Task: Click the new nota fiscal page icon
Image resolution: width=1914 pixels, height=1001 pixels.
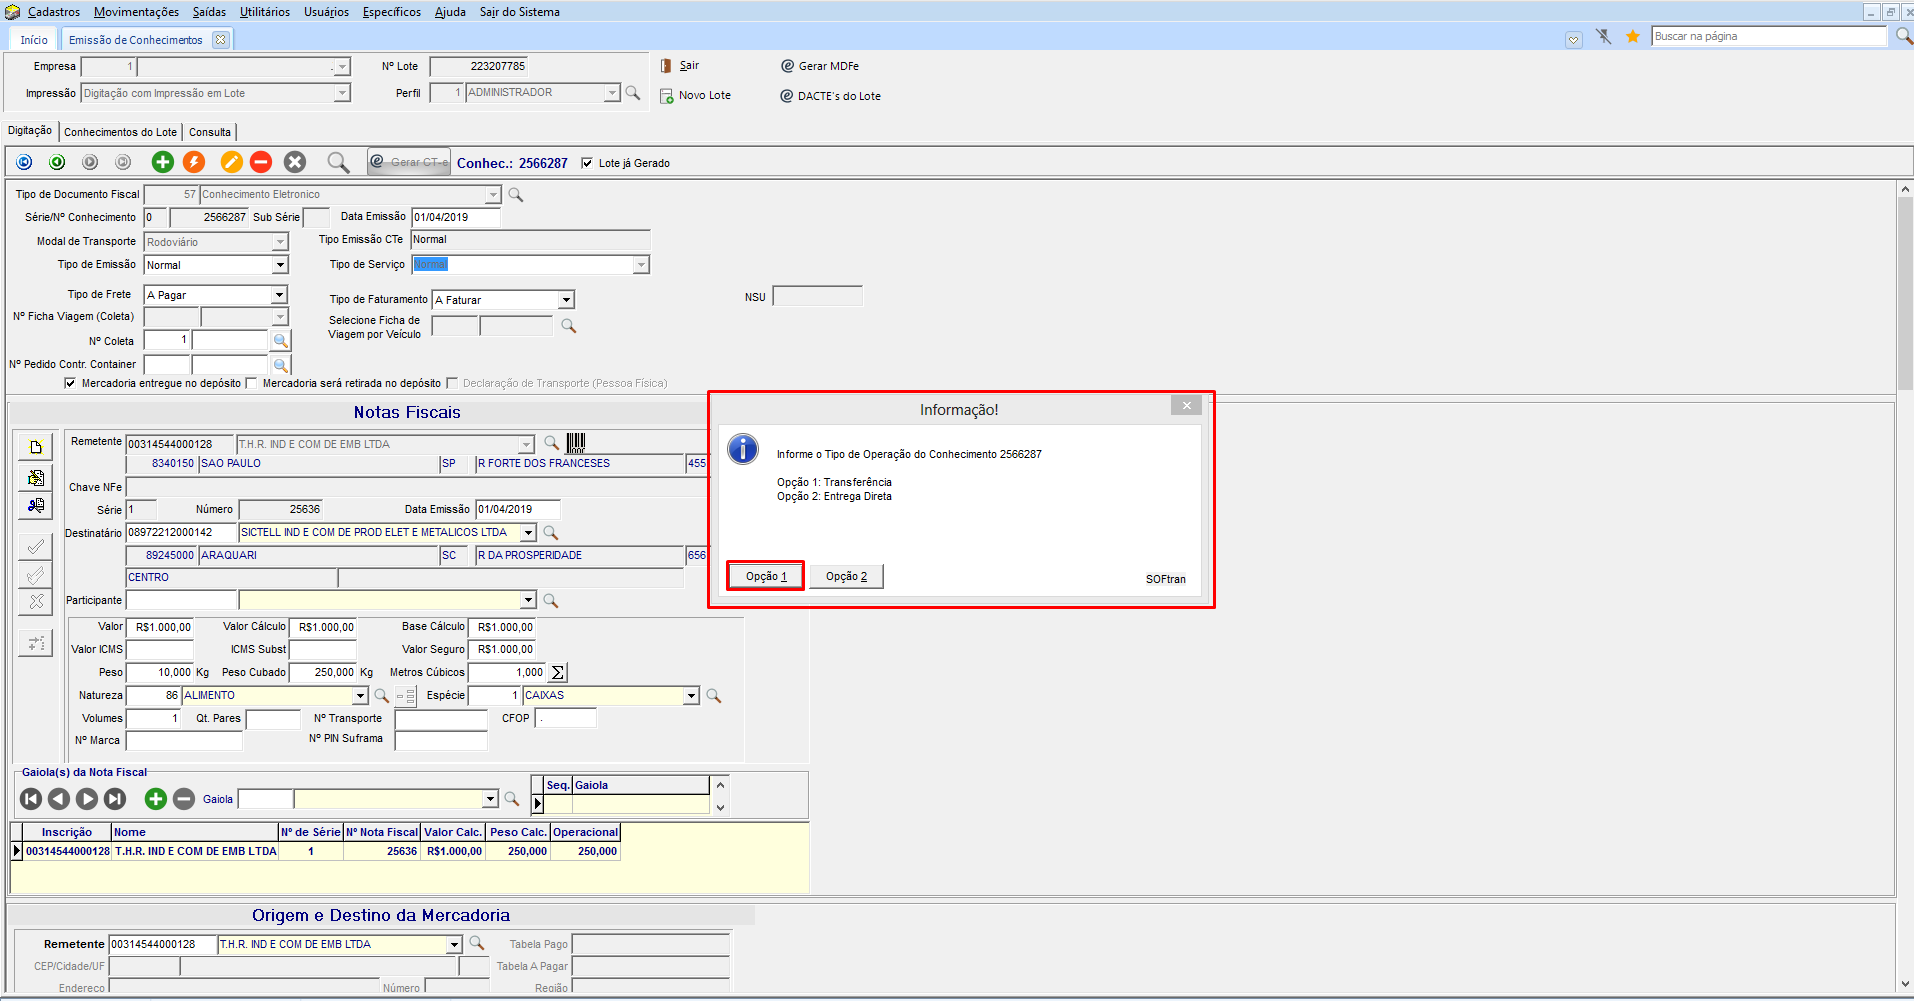Action: [36, 447]
